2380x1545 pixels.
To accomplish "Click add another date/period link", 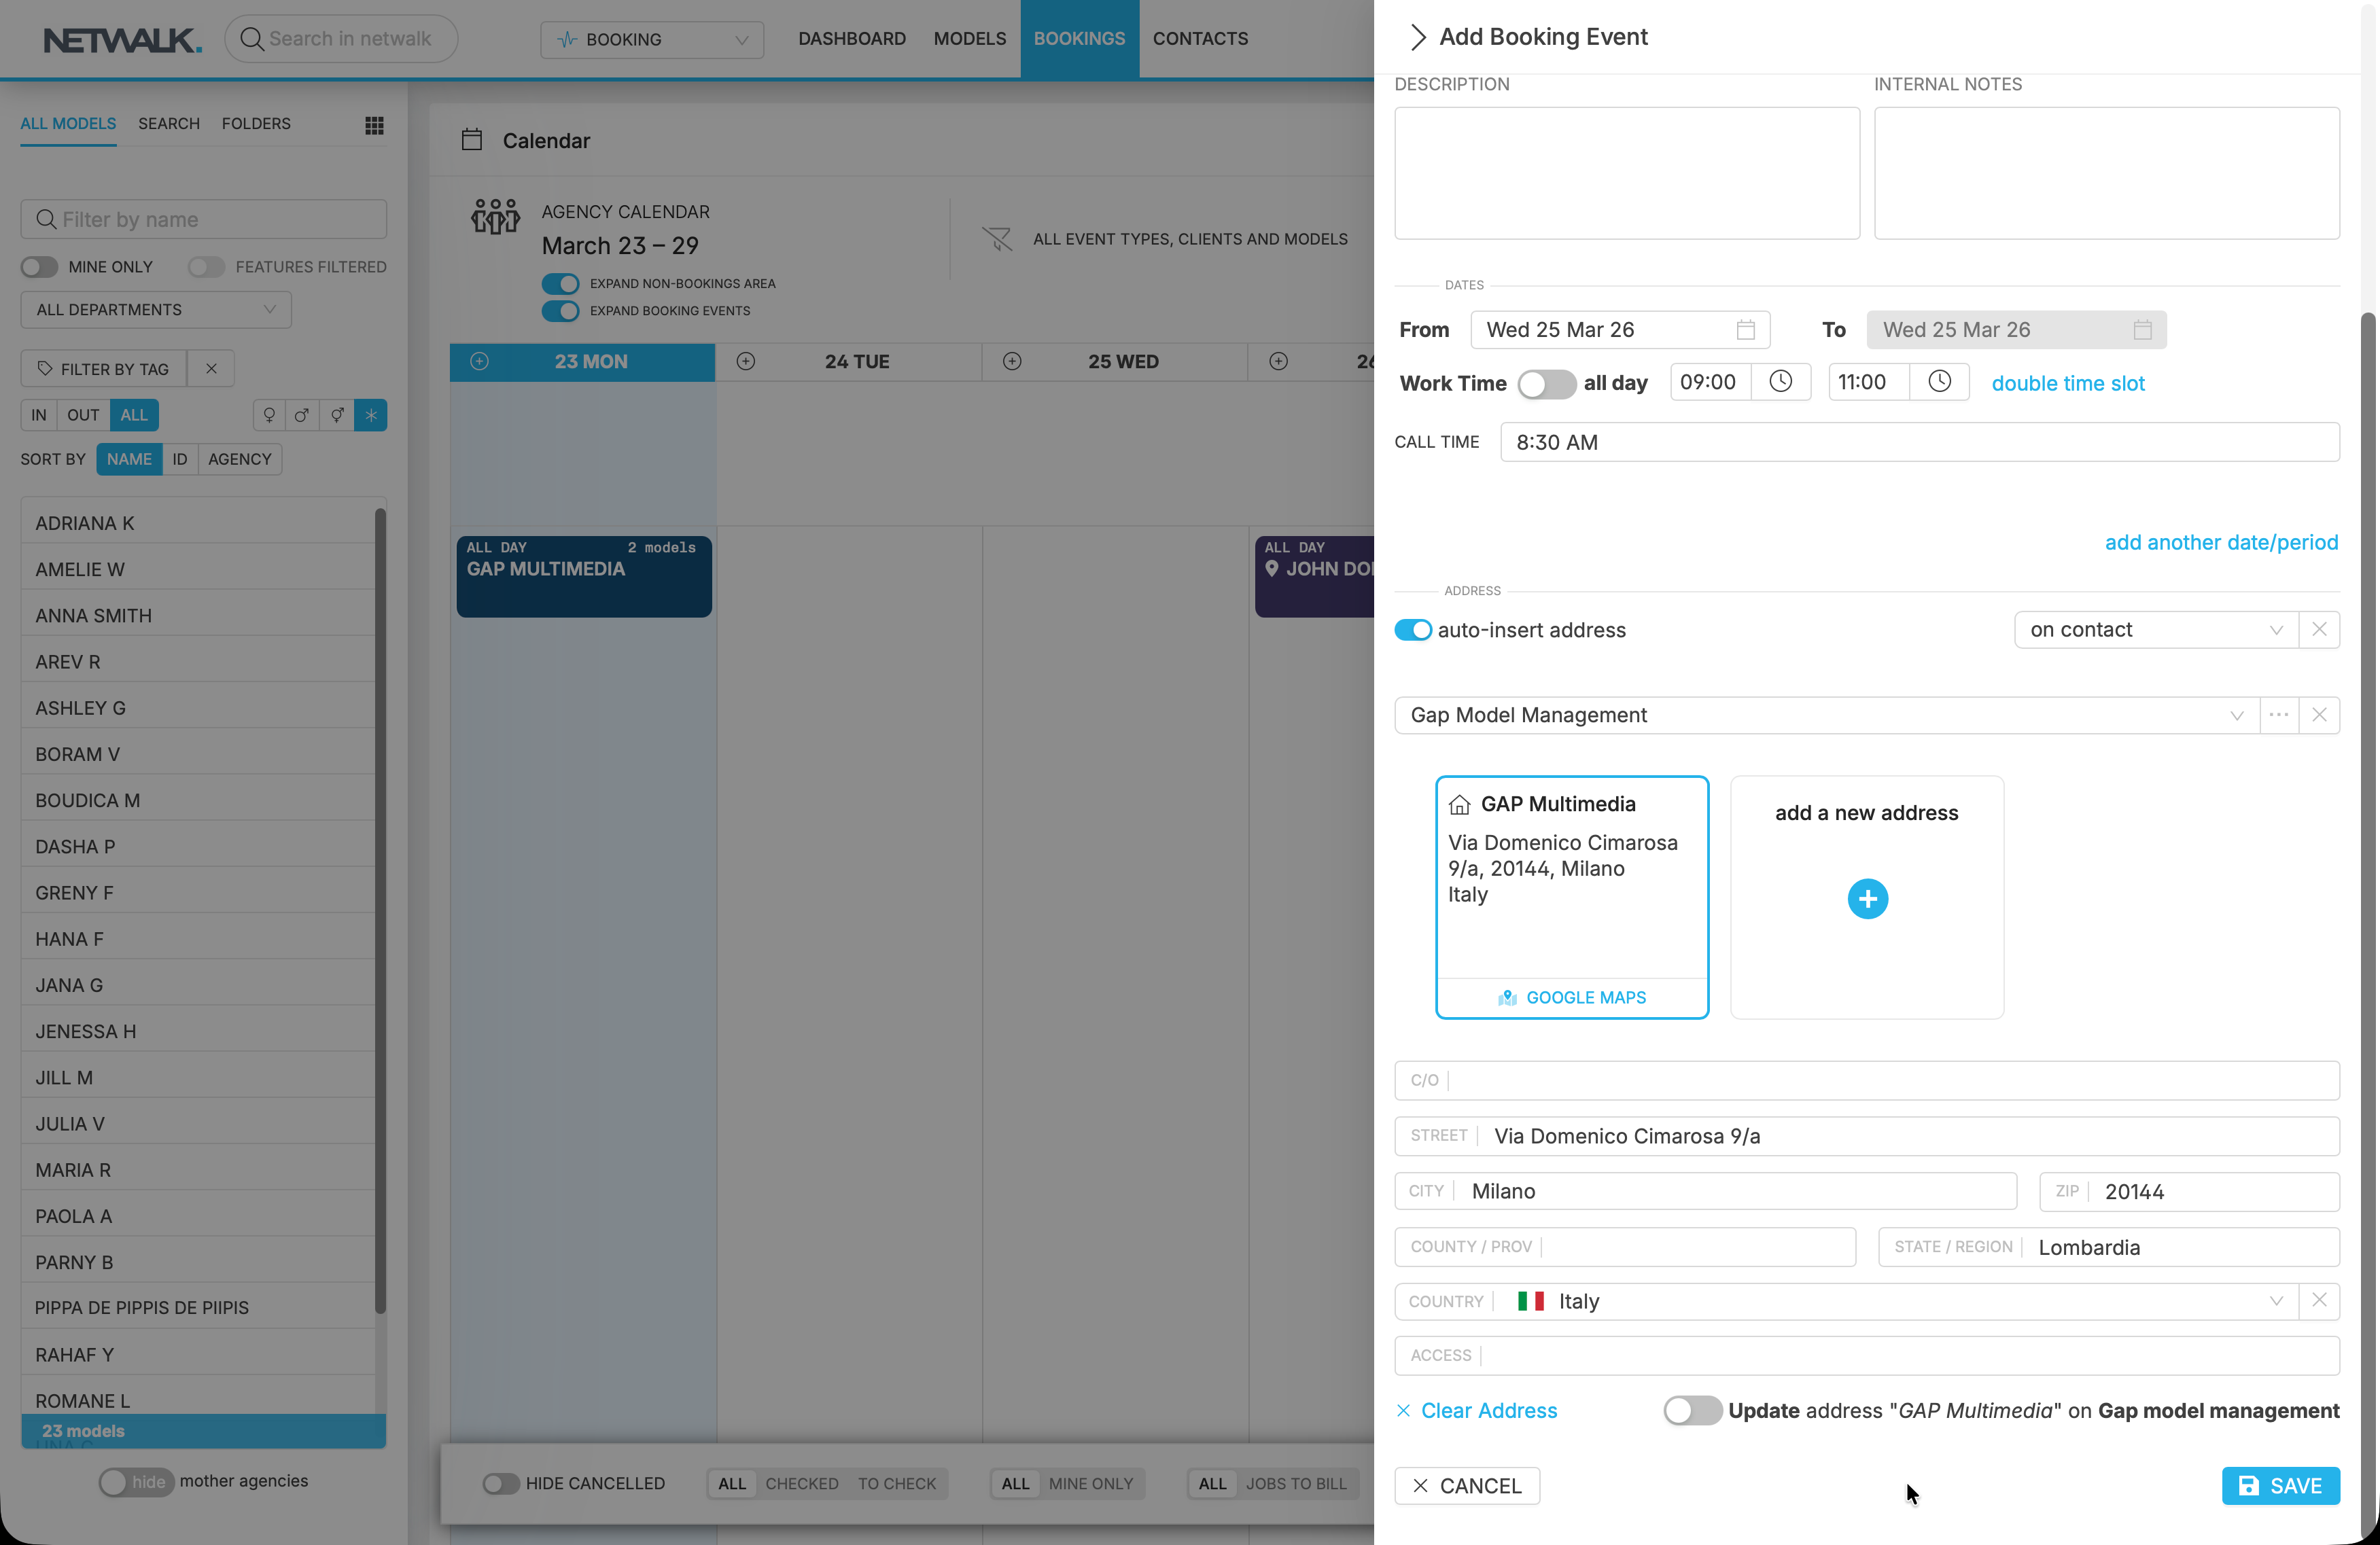I will pos(2221,542).
